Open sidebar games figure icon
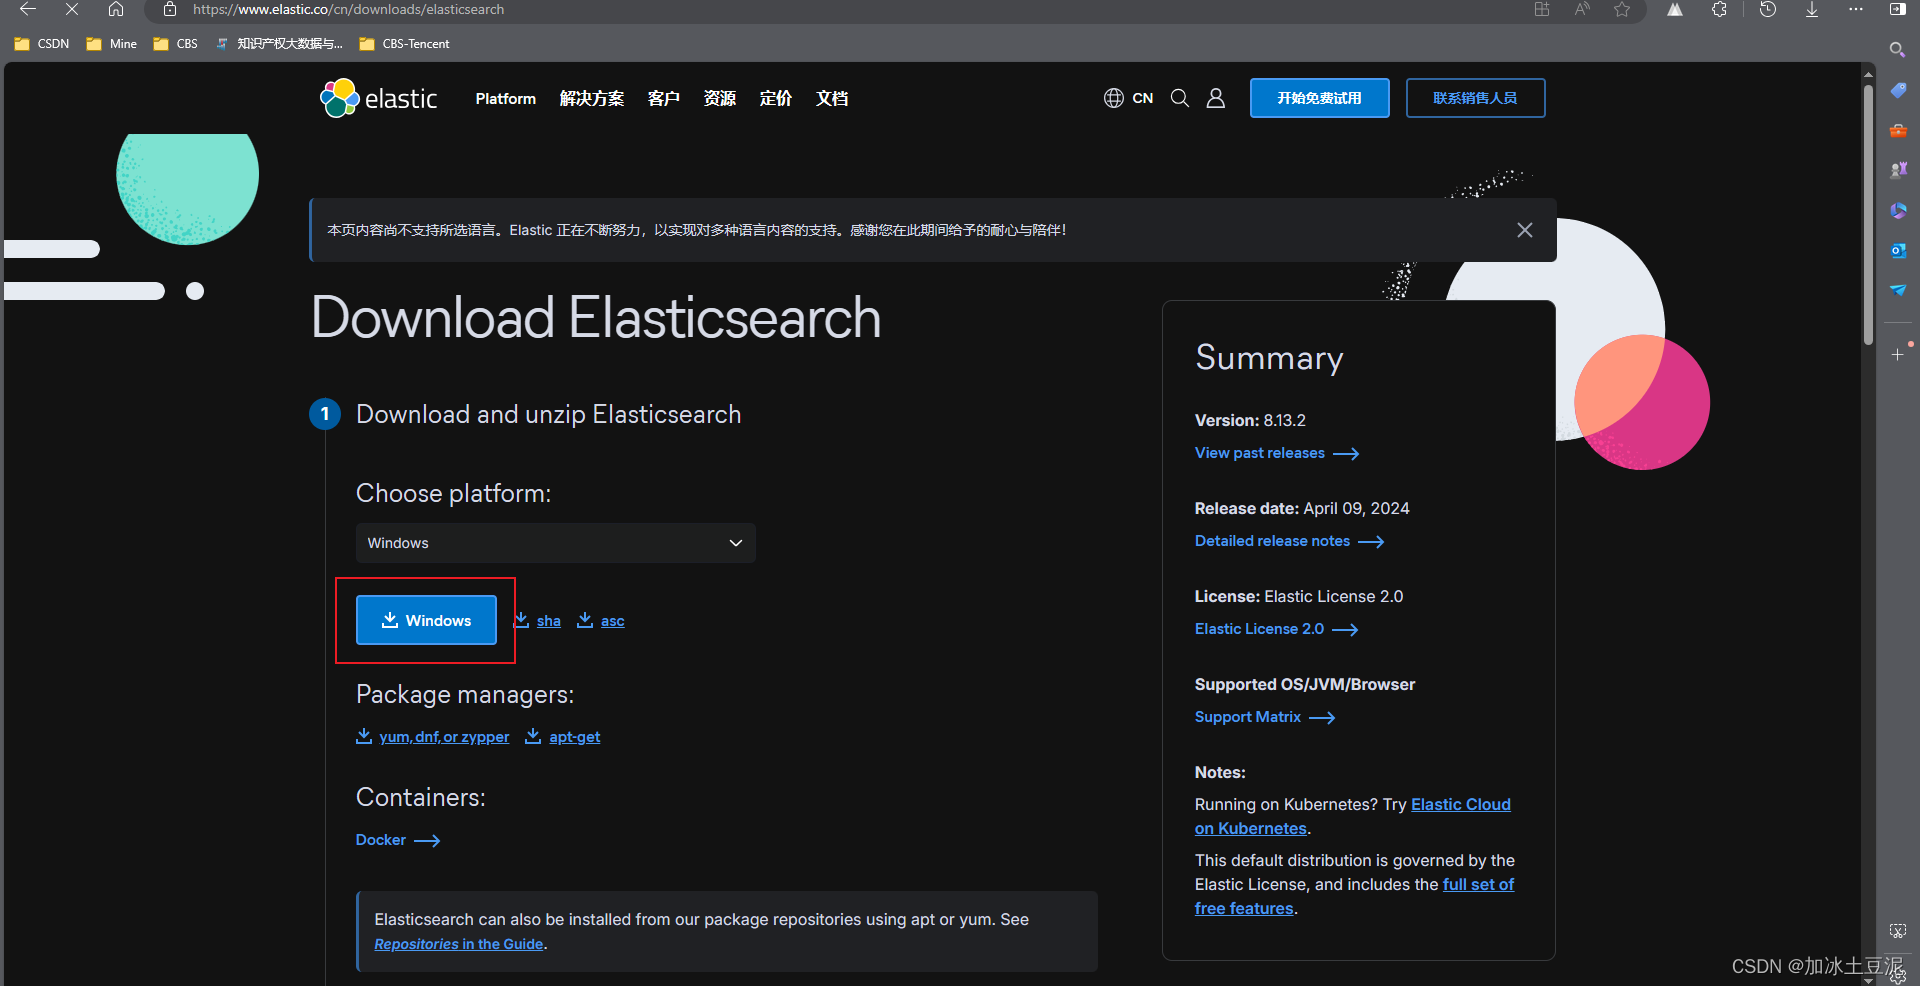The height and width of the screenshot is (986, 1920). 1897,170
